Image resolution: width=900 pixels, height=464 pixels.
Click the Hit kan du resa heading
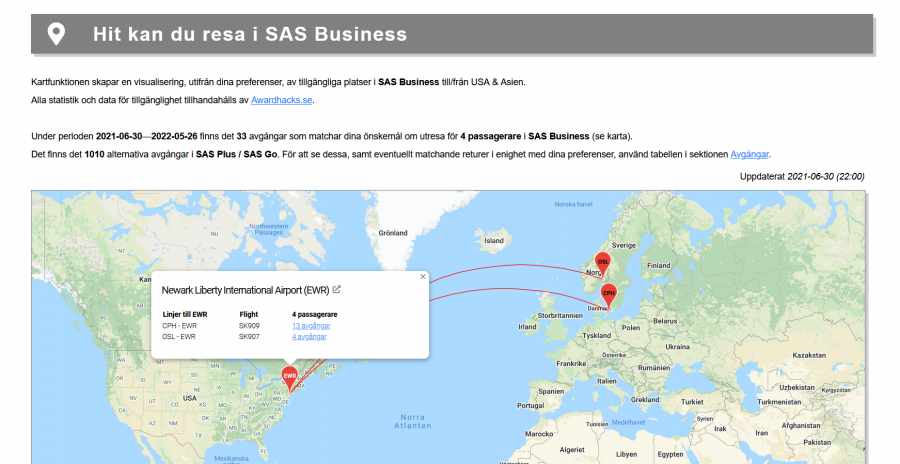point(250,34)
